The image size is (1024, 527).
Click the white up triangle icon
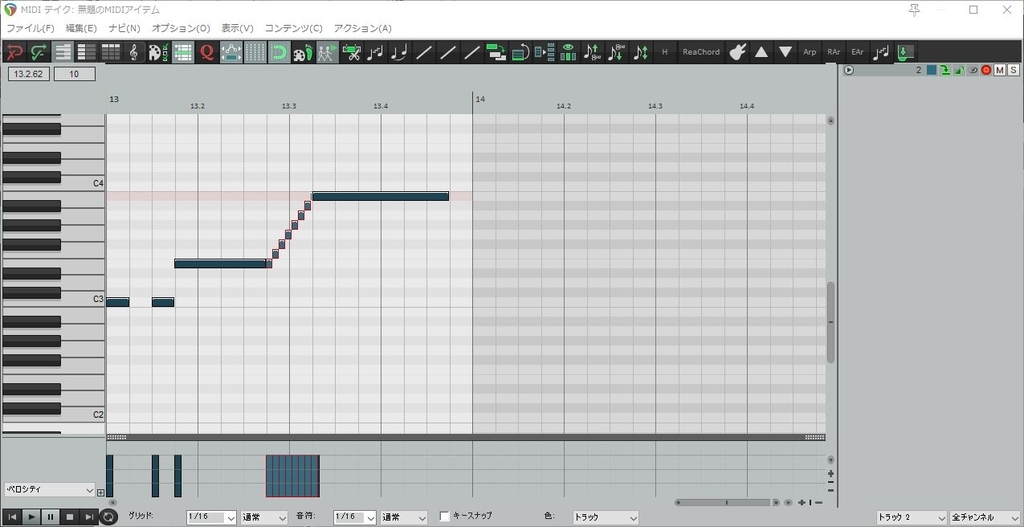[x=761, y=52]
